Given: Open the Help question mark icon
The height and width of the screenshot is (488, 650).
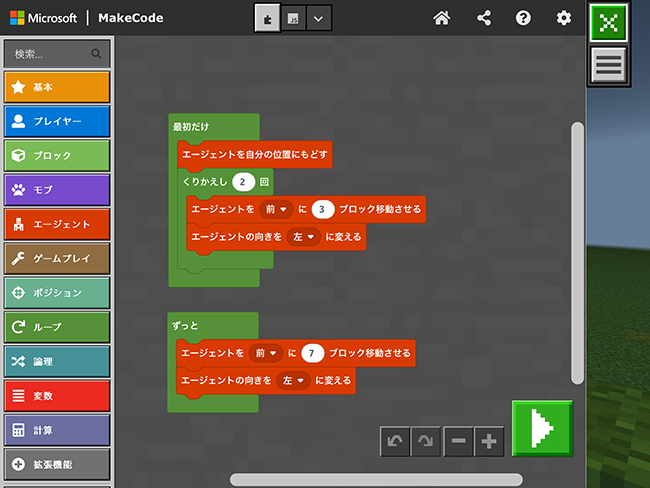Looking at the screenshot, I should [523, 18].
